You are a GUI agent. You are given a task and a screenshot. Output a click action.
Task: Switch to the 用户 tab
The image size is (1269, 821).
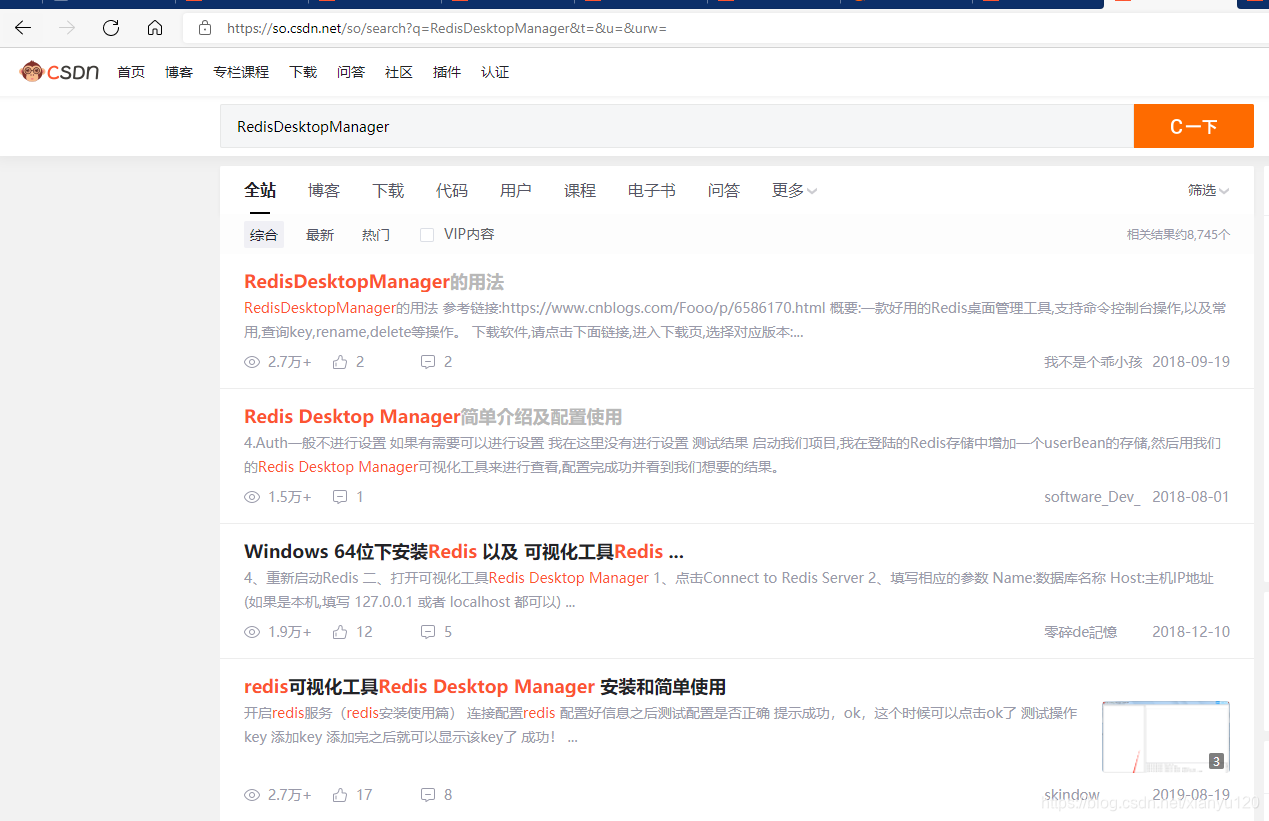516,190
